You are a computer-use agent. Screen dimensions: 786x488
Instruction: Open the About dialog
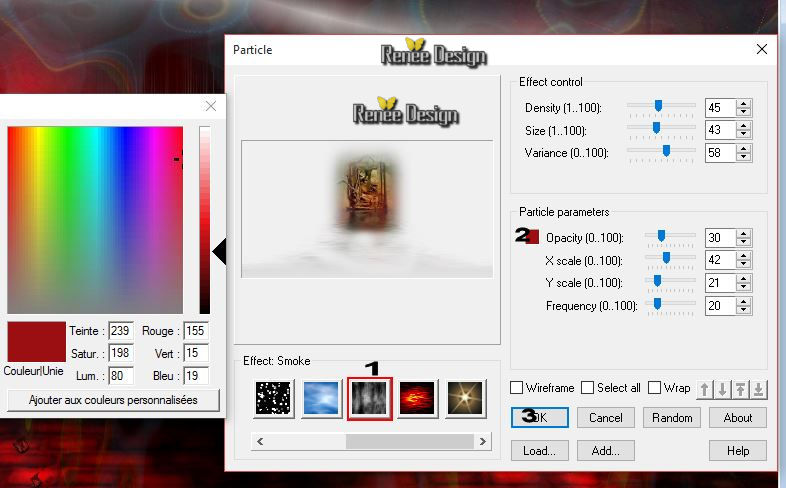[x=738, y=417]
